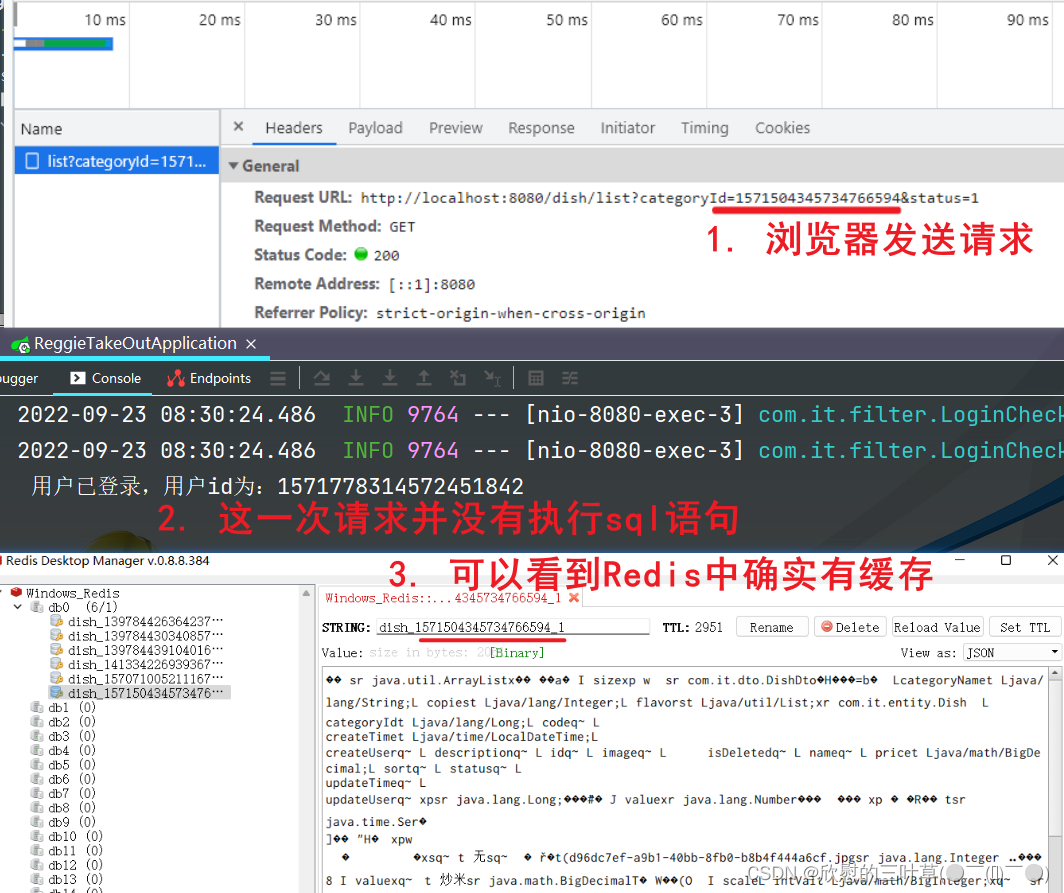
Task: Click the Run to Cursor icon
Action: (x=492, y=378)
